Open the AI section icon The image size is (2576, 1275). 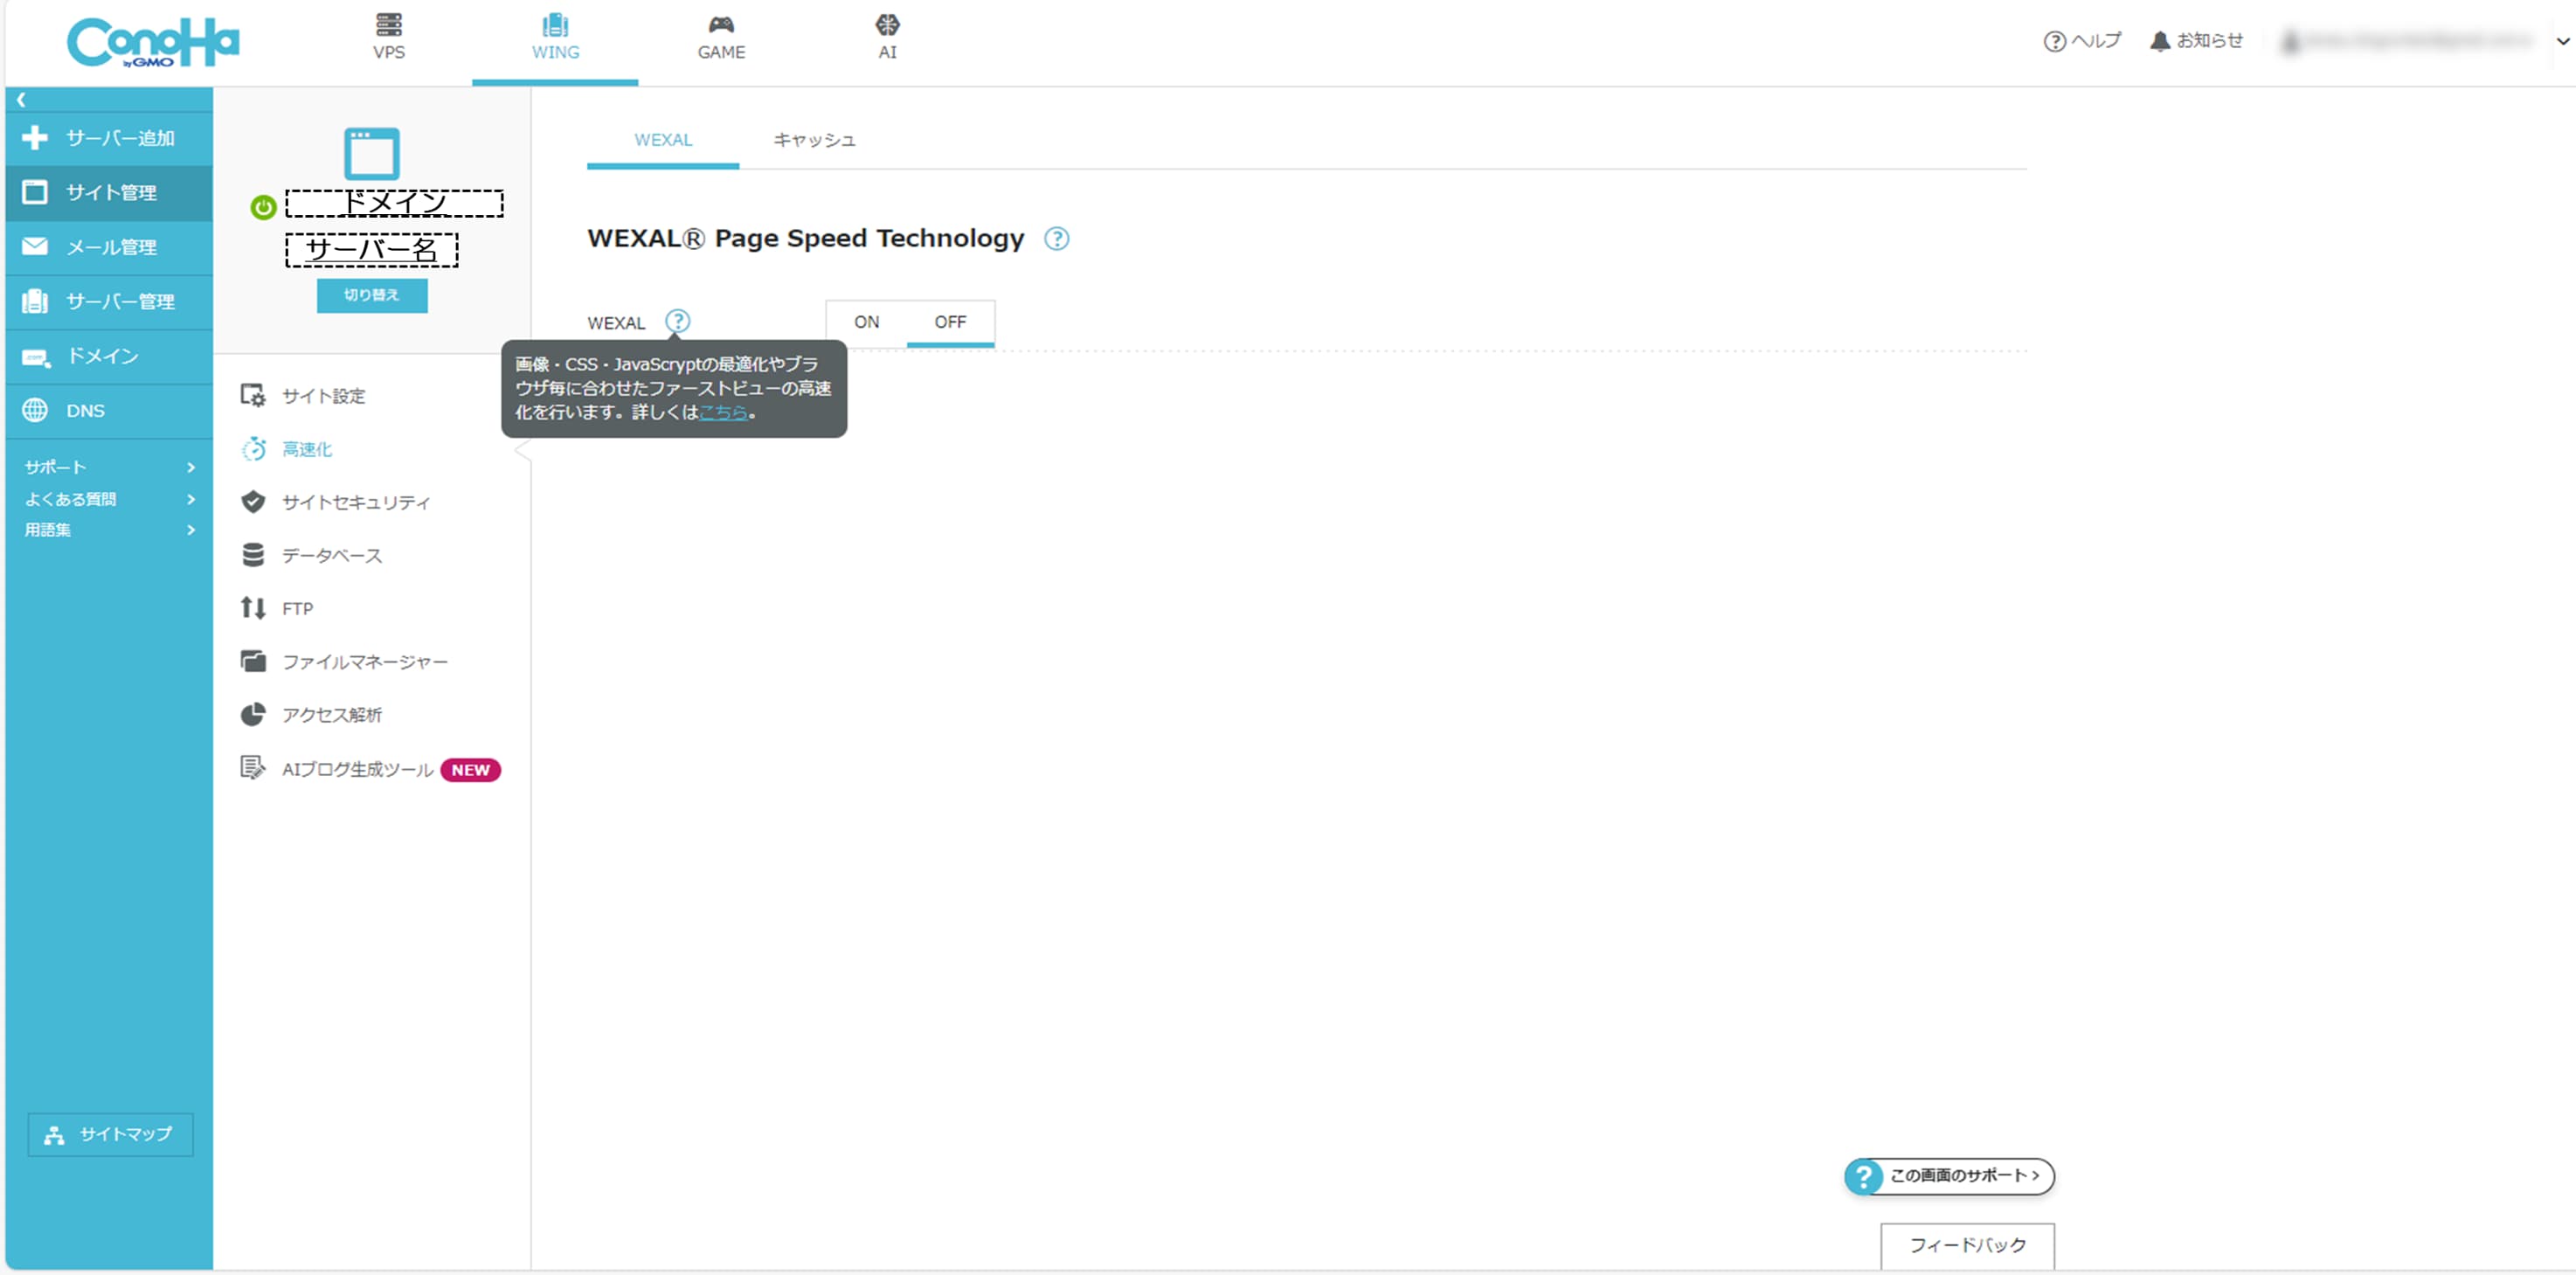coord(887,24)
